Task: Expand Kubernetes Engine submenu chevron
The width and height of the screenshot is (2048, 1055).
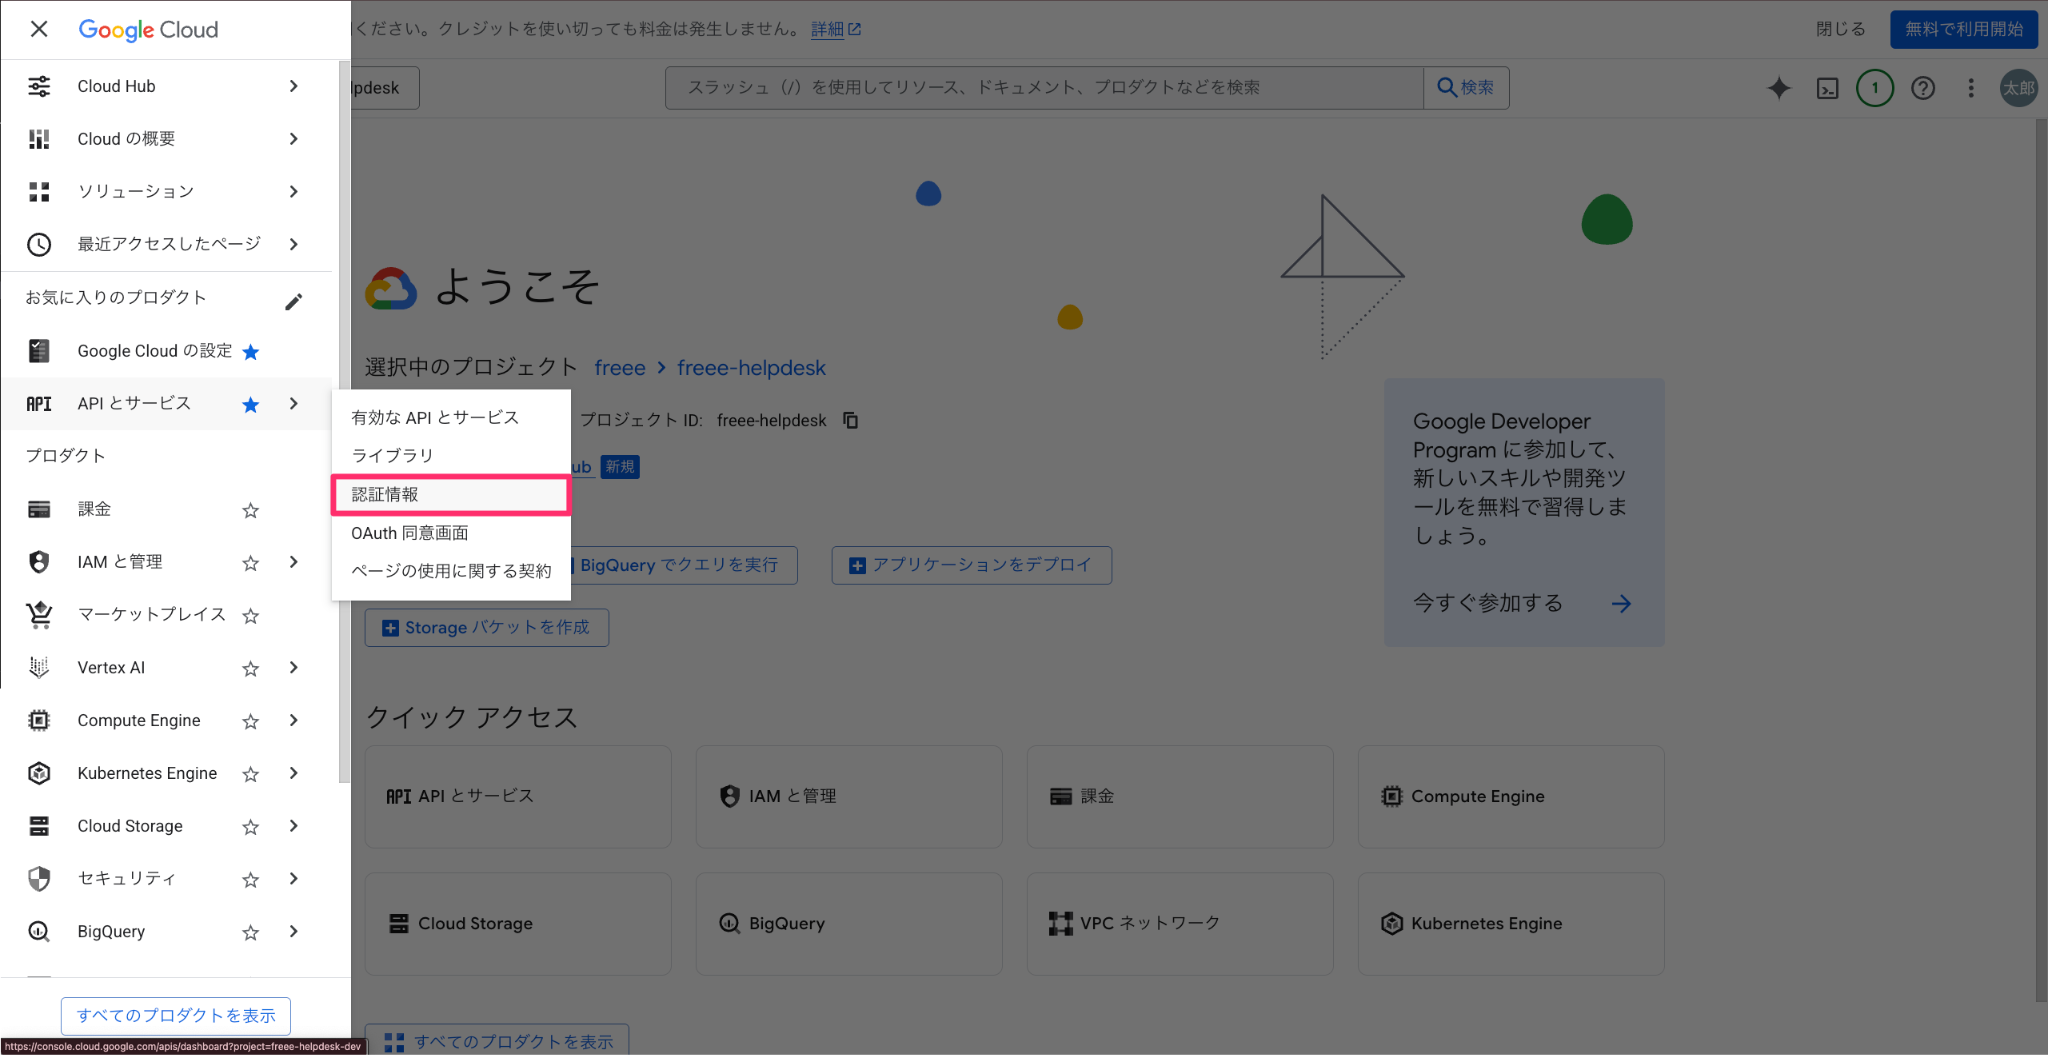Action: [294, 773]
